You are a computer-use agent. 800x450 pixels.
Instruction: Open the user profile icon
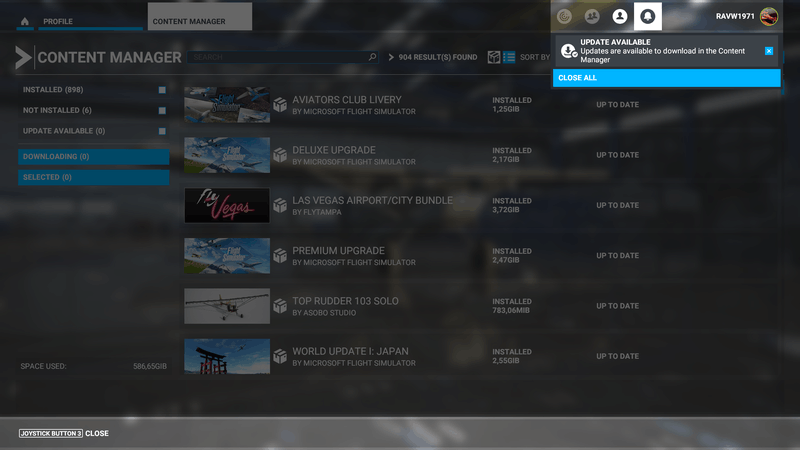(619, 16)
